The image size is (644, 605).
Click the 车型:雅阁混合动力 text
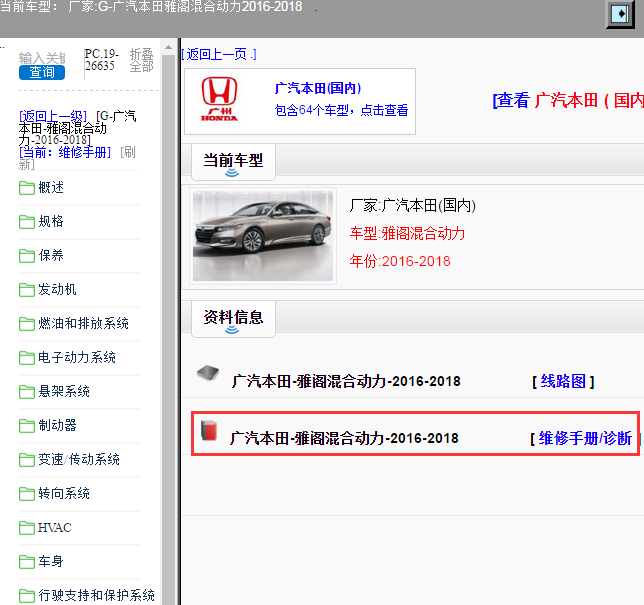point(407,233)
